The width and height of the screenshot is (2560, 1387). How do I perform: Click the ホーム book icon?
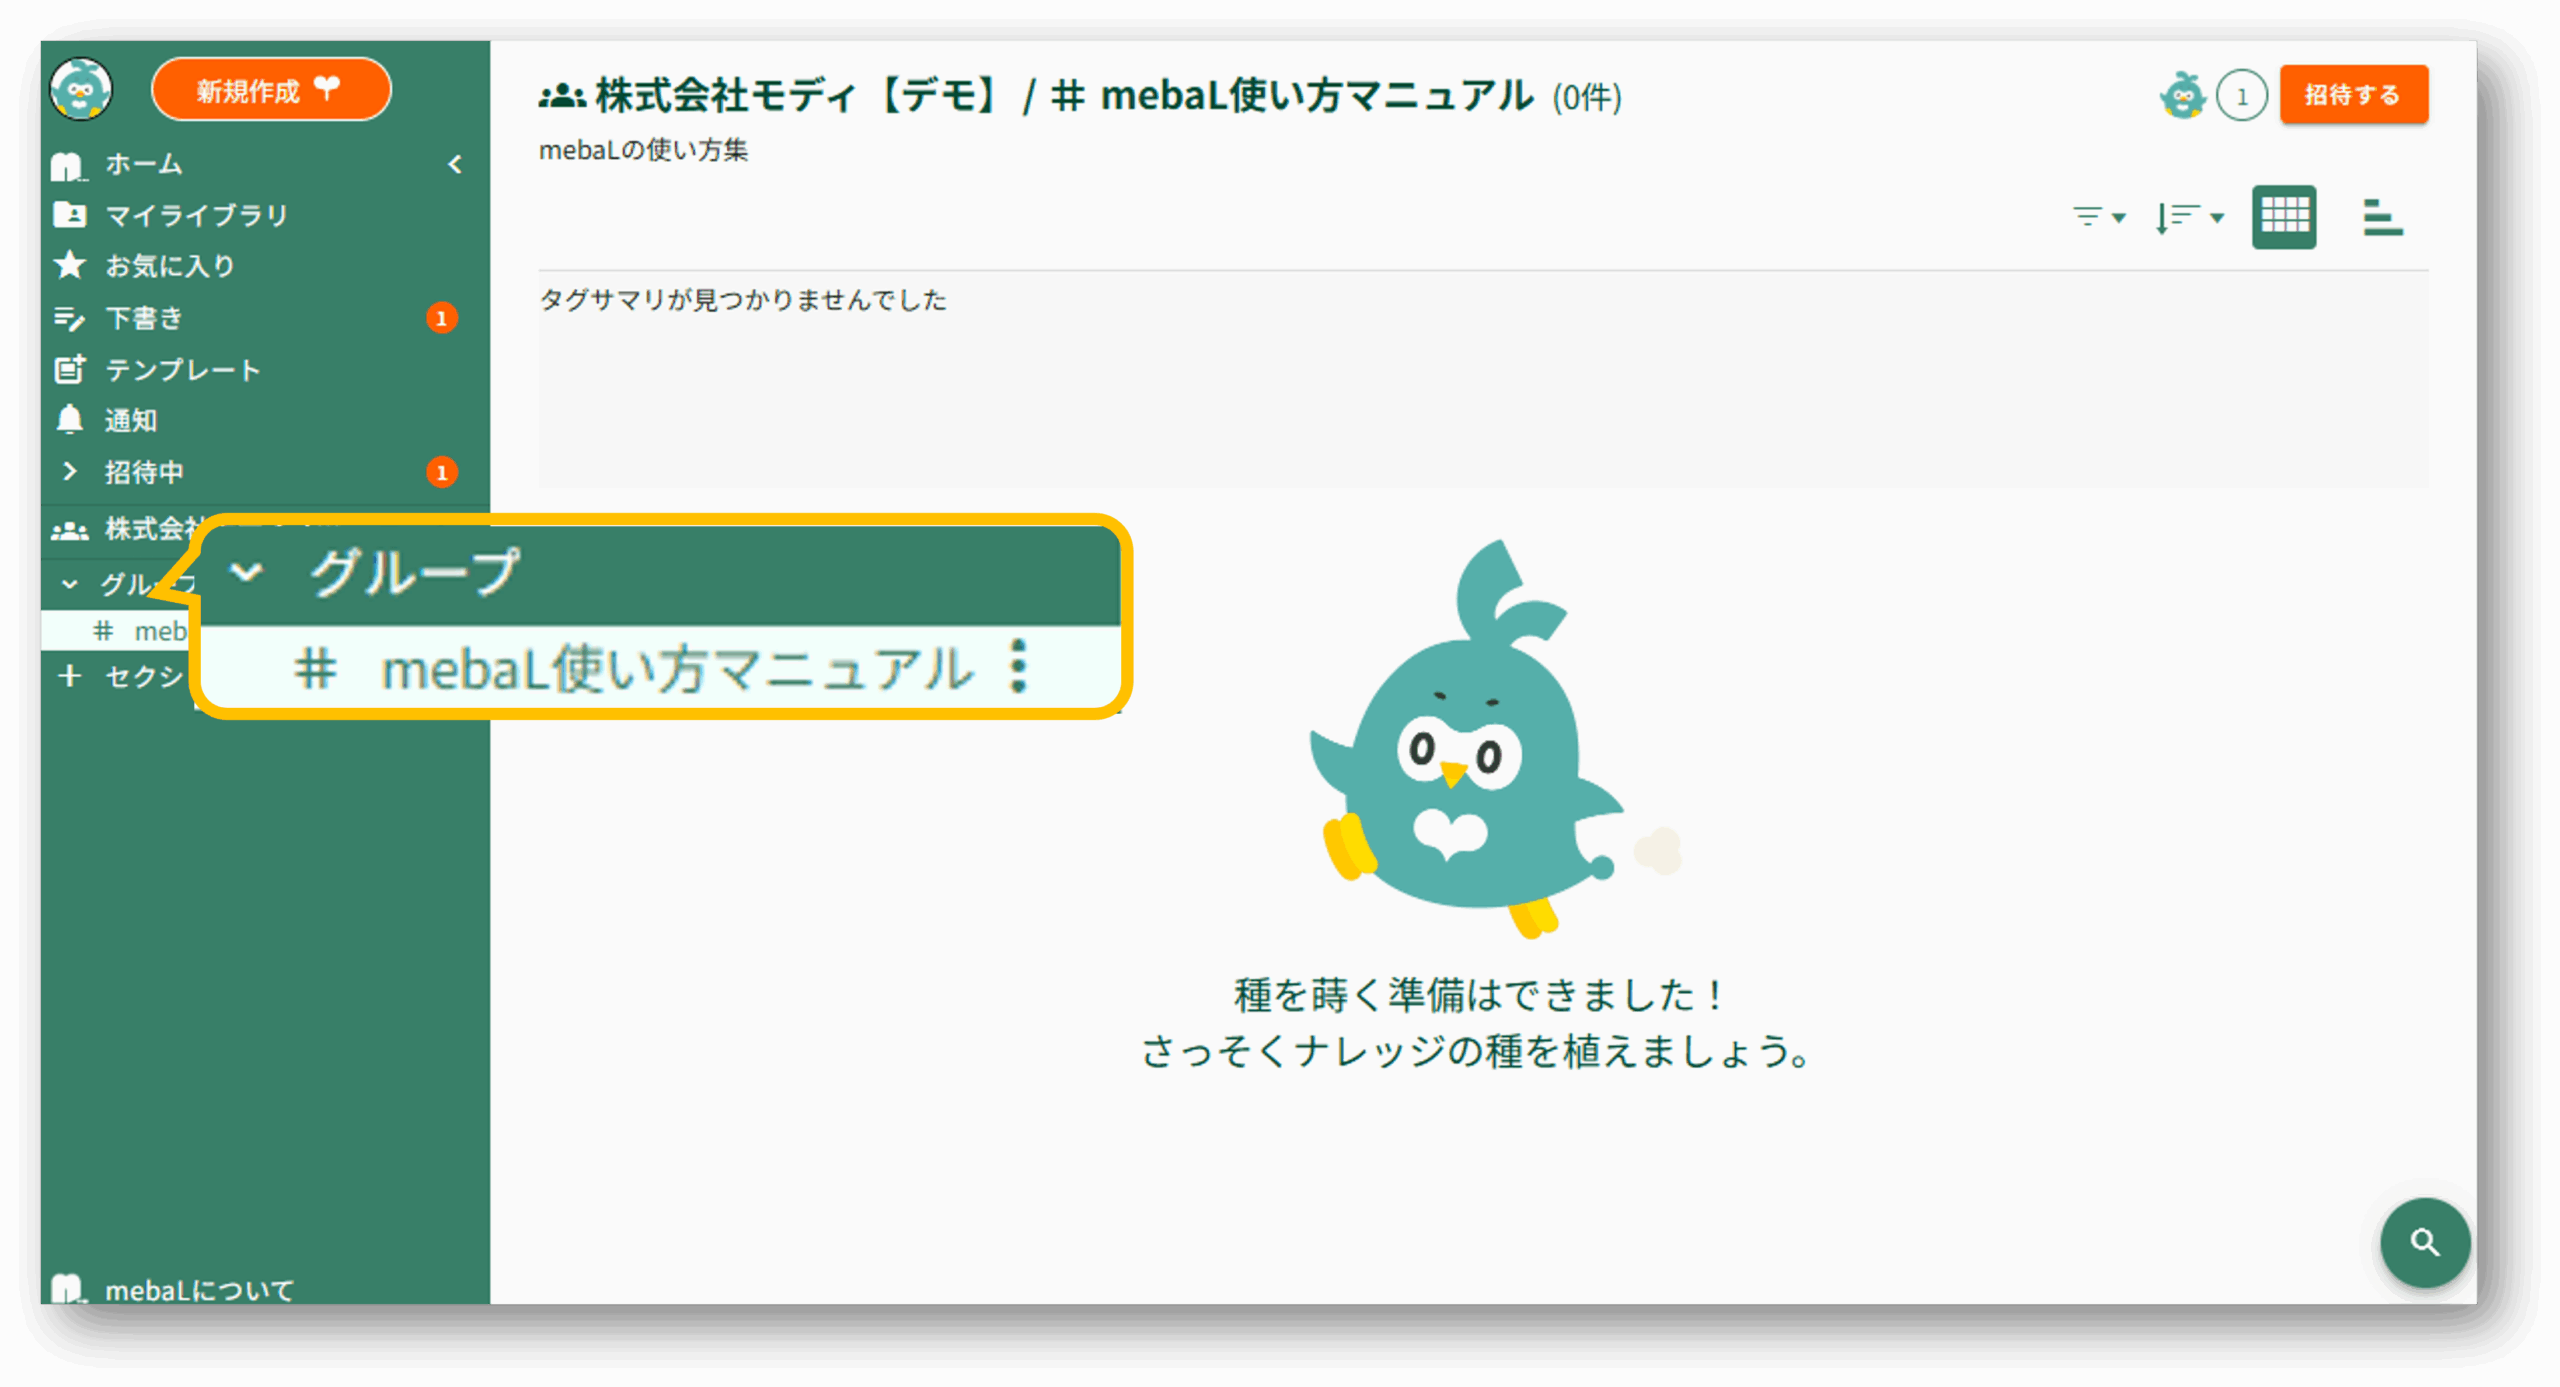click(68, 165)
